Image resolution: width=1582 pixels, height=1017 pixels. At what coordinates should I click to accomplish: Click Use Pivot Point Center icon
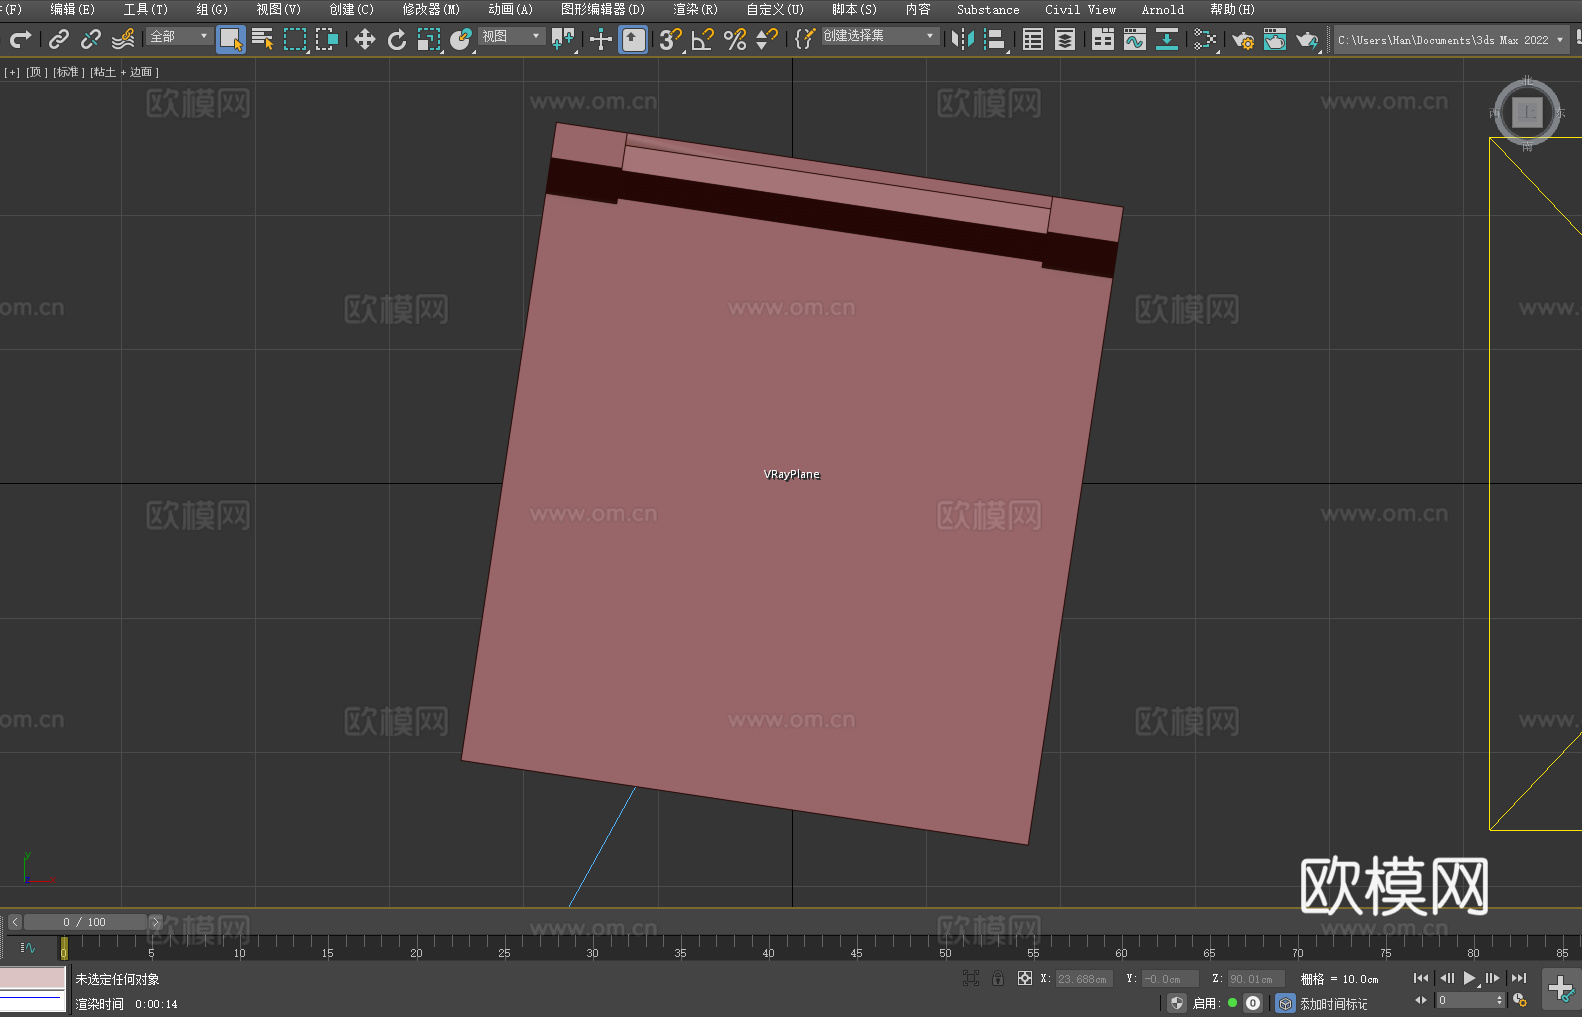(563, 39)
